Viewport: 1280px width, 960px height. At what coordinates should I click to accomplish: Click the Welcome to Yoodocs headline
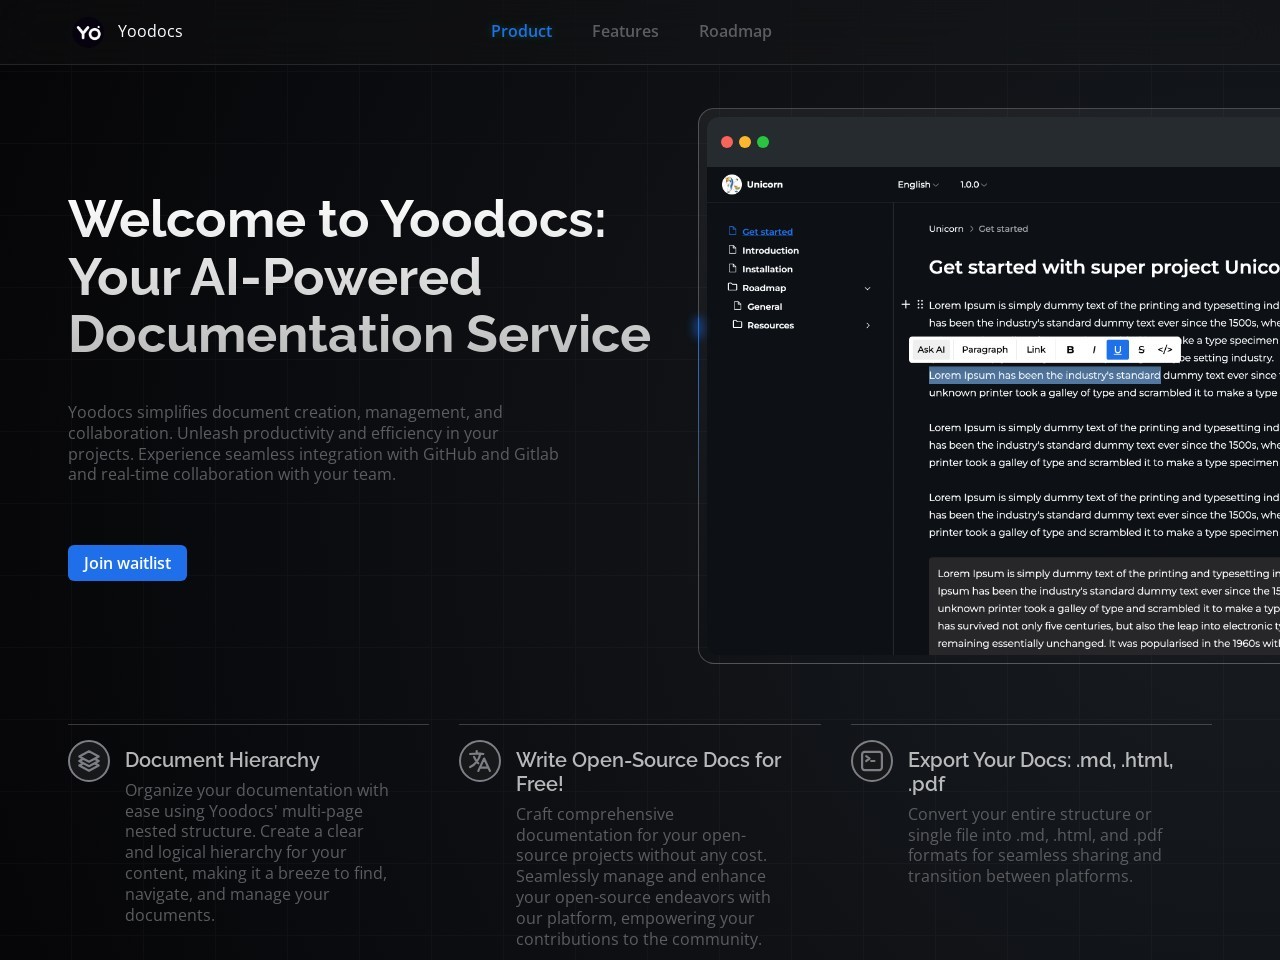point(359,276)
